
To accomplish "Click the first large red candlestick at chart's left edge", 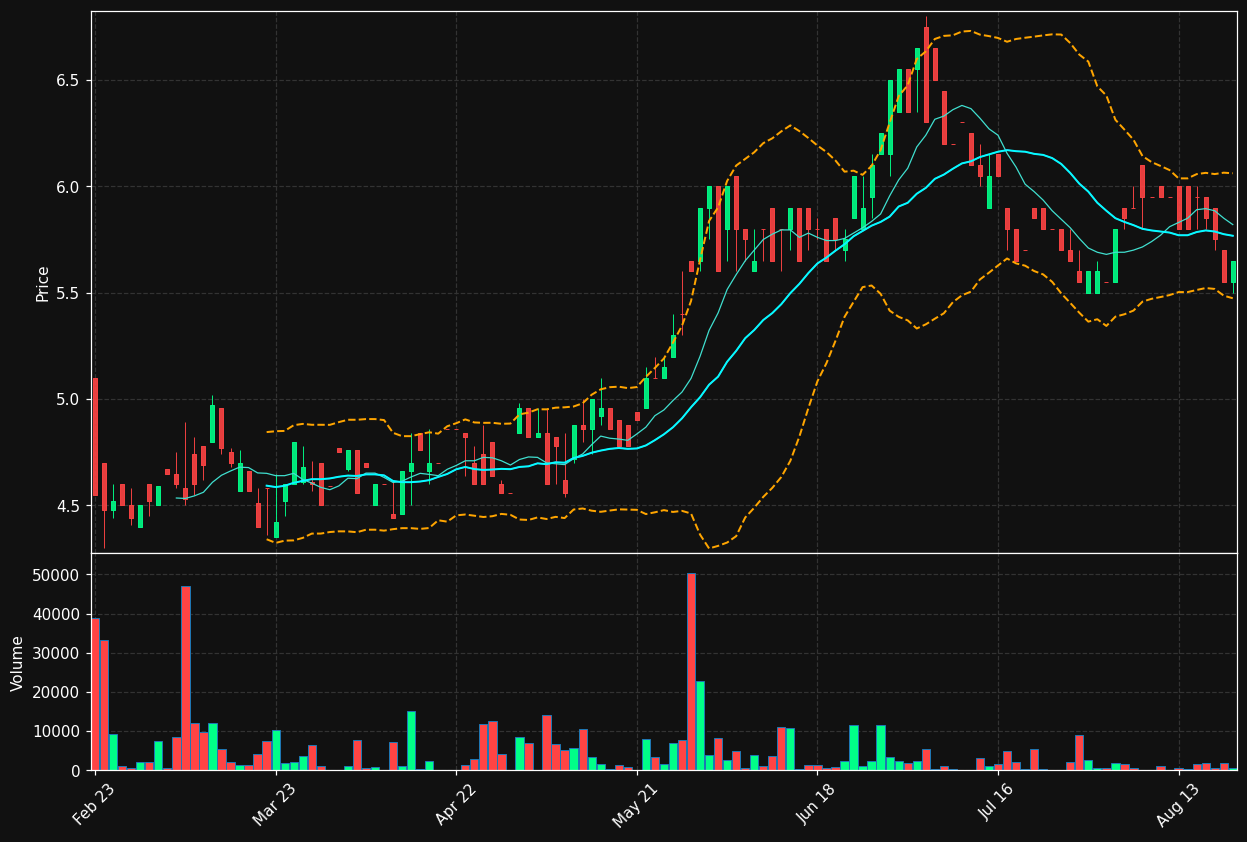I will [x=95, y=437].
